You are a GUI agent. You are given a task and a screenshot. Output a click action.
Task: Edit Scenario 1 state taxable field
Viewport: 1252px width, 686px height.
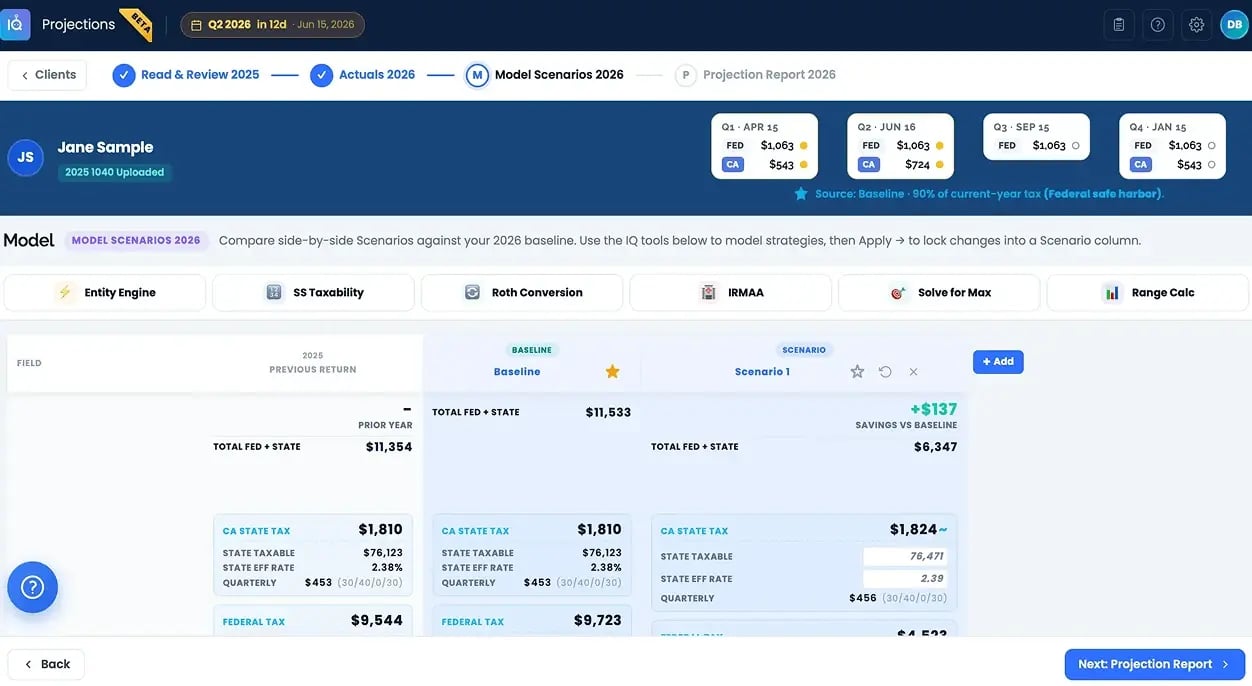tap(905, 556)
